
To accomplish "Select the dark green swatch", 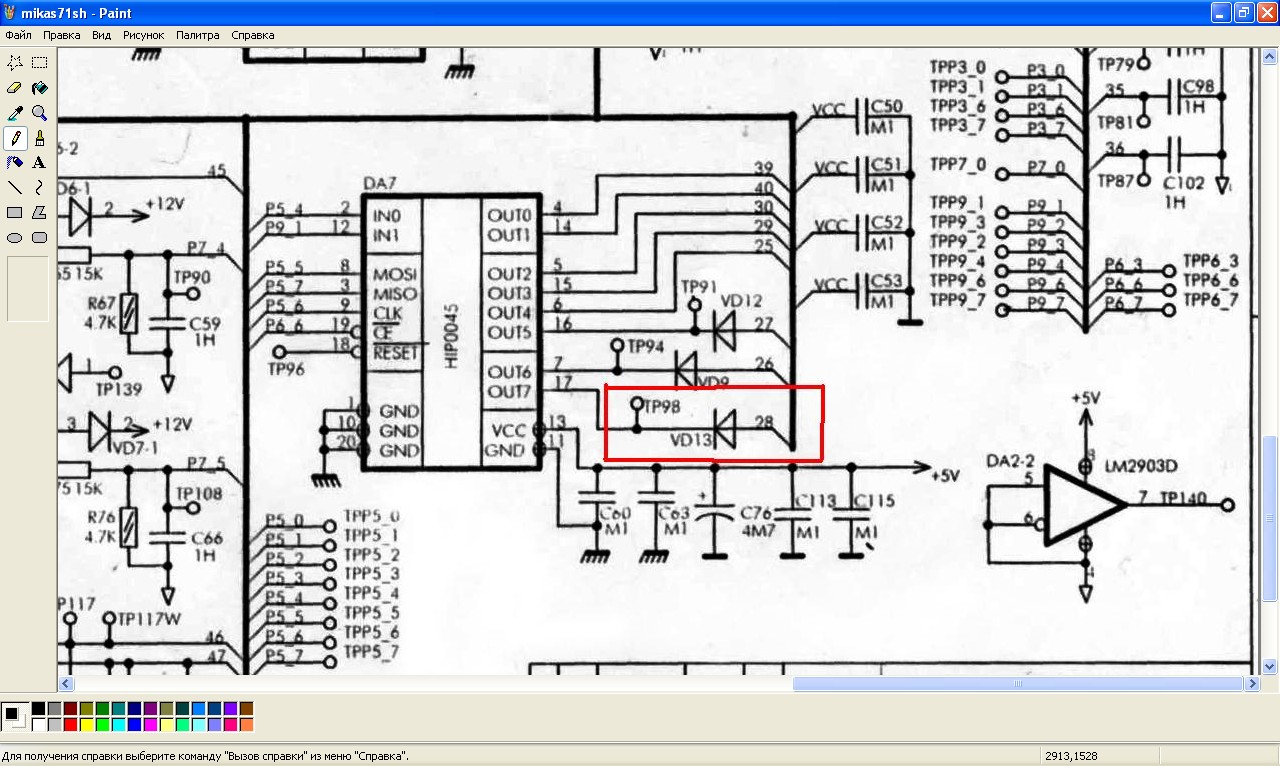I will point(103,708).
